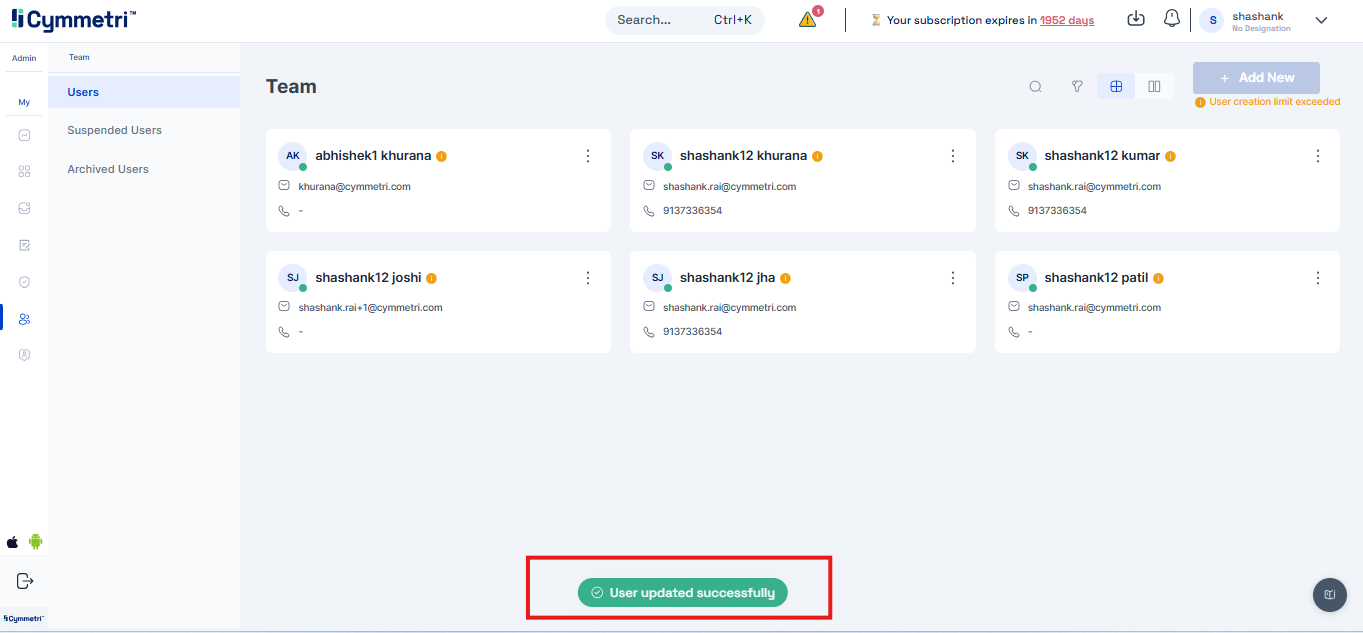1363x633 pixels.
Task: Click info icon beside shashank12 kumar
Action: (x=1170, y=156)
